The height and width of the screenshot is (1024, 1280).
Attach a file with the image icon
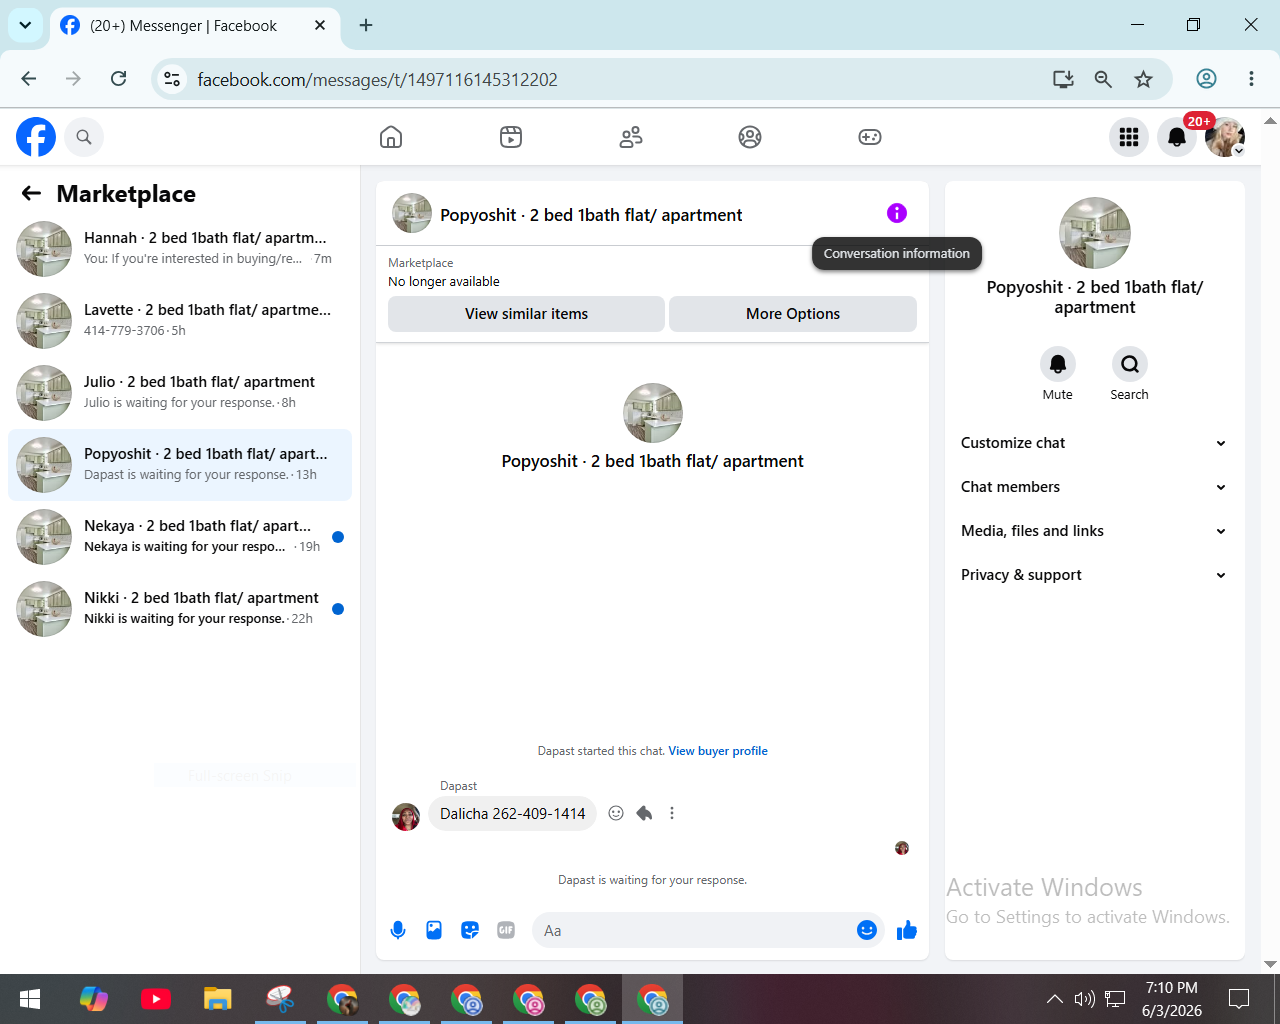(434, 930)
